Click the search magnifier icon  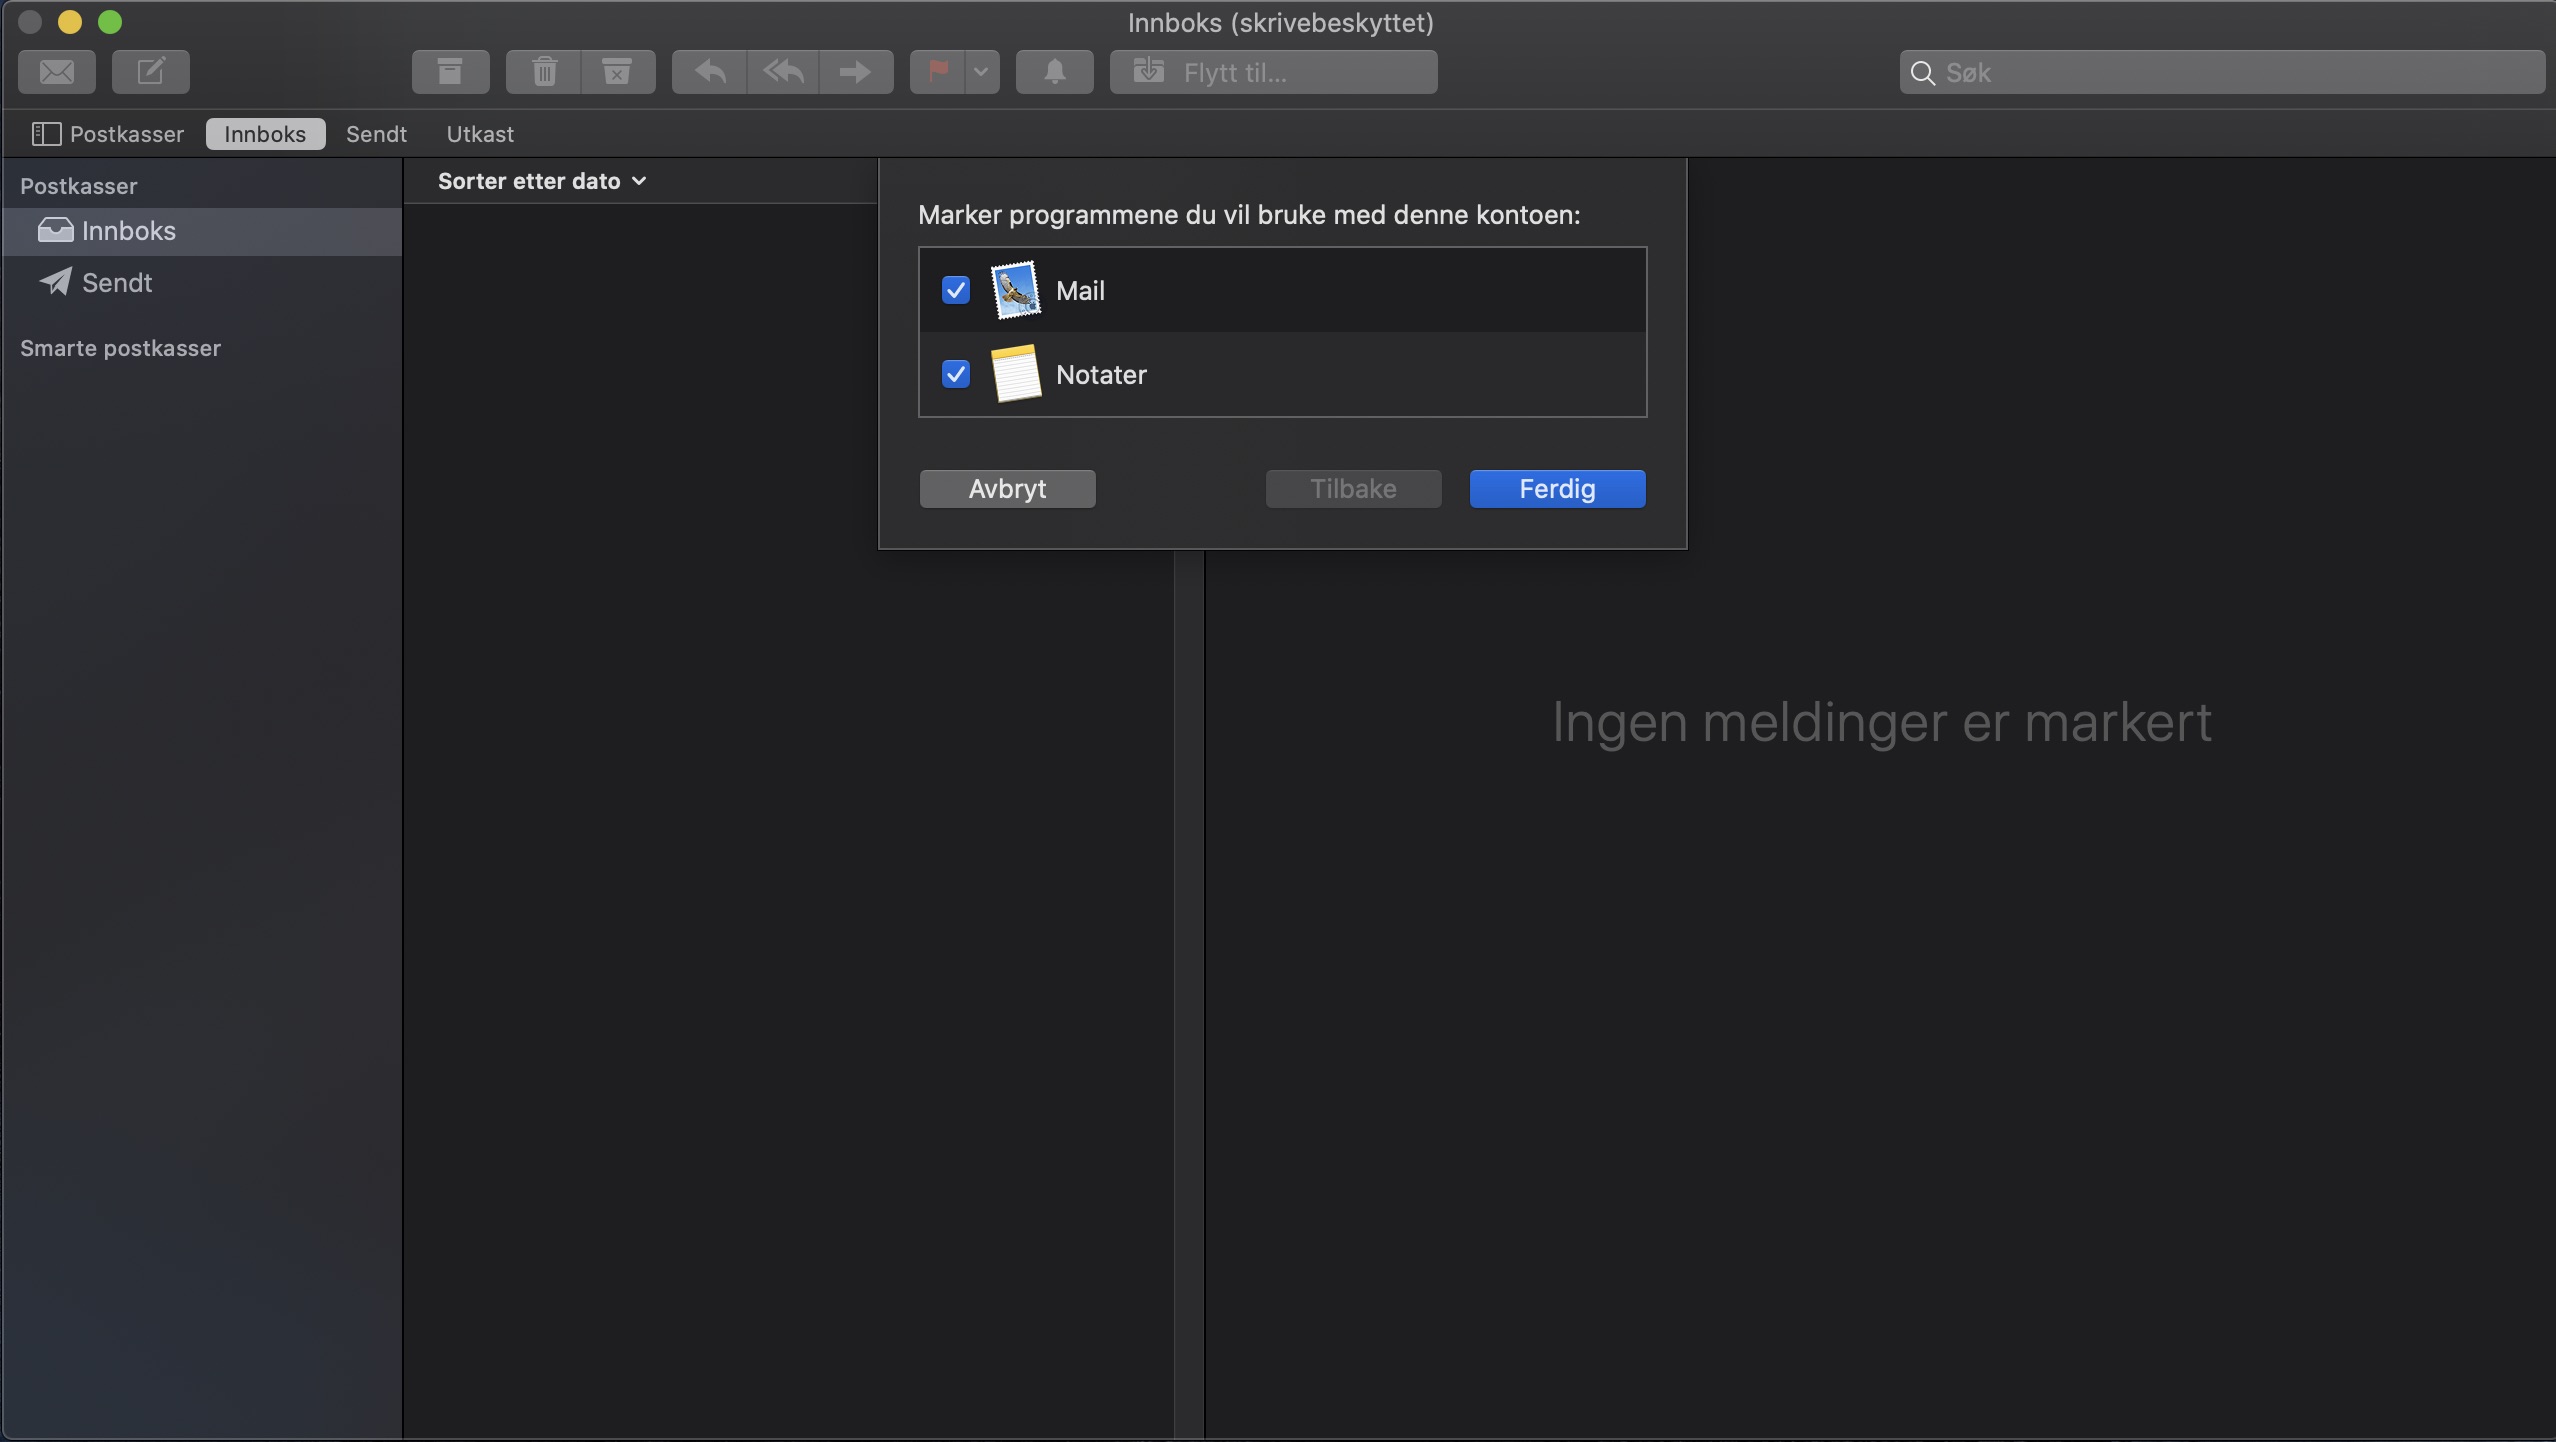point(1922,73)
